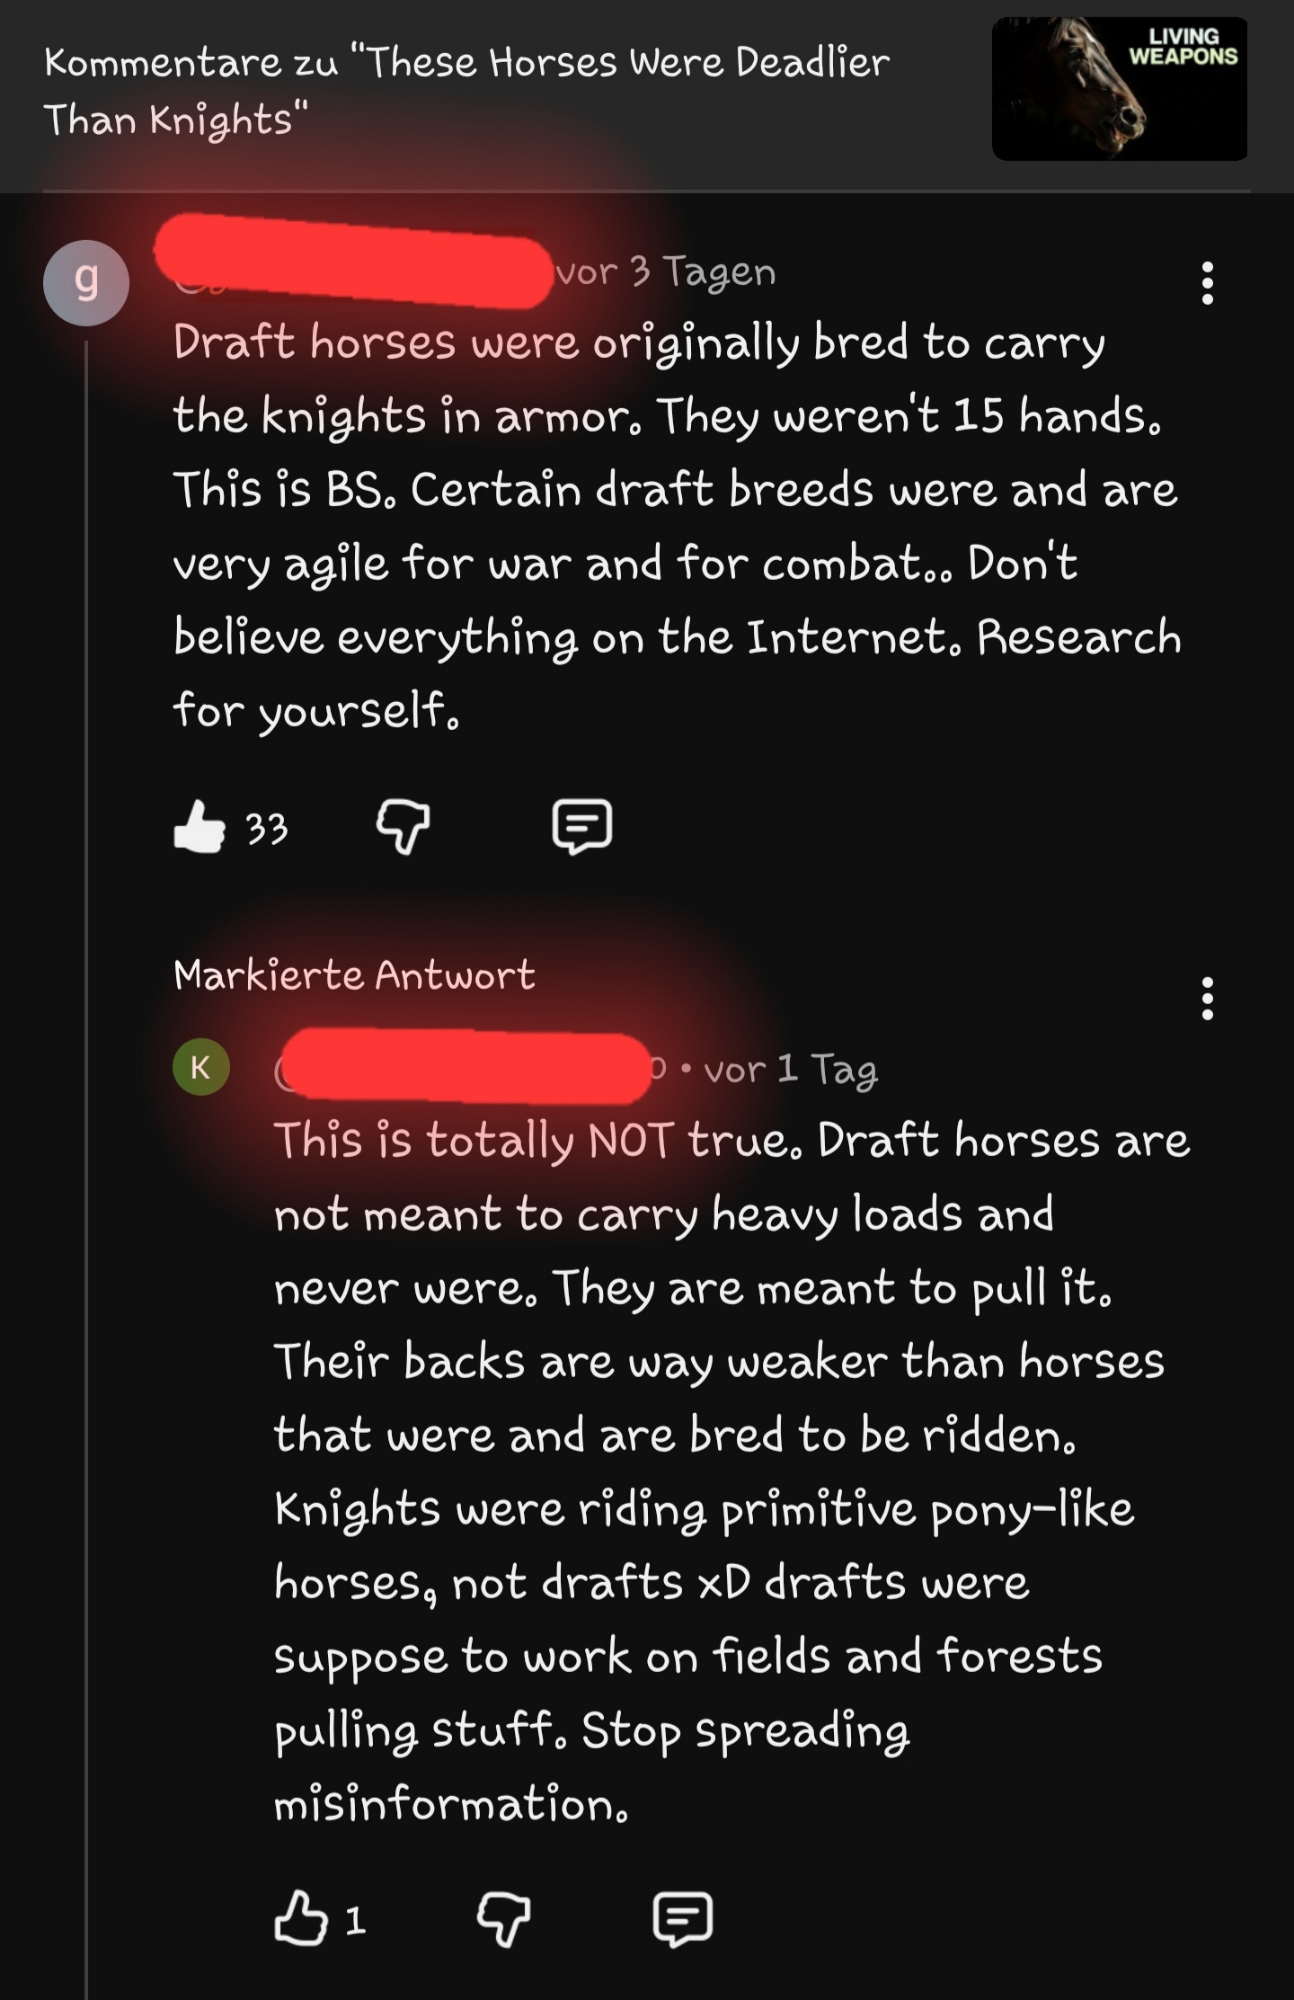This screenshot has width=1294, height=2000.
Task: Unlike the top comment with 33 likes
Action: pyautogui.click(x=200, y=827)
